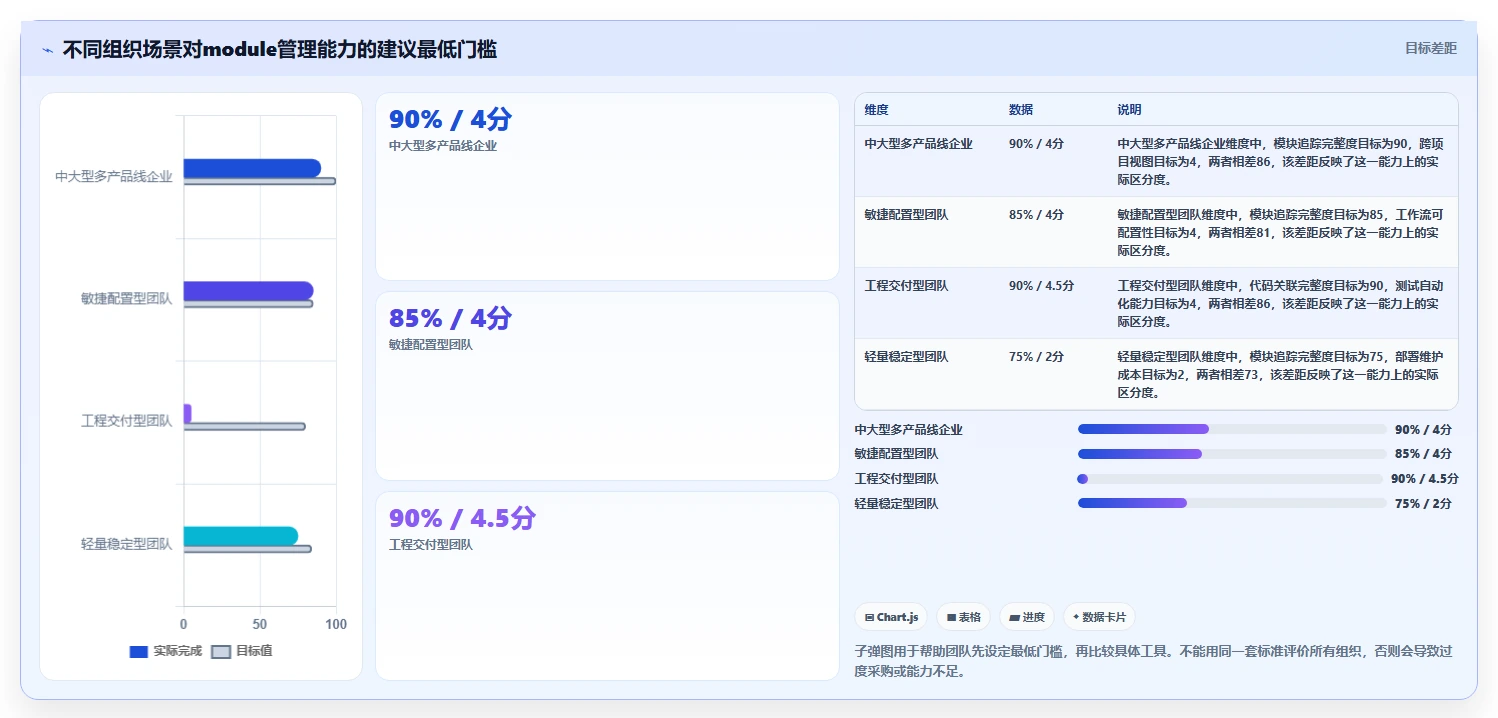The height and width of the screenshot is (718, 1498).
Task: Click the 进度 chip
Action: coord(1027,617)
